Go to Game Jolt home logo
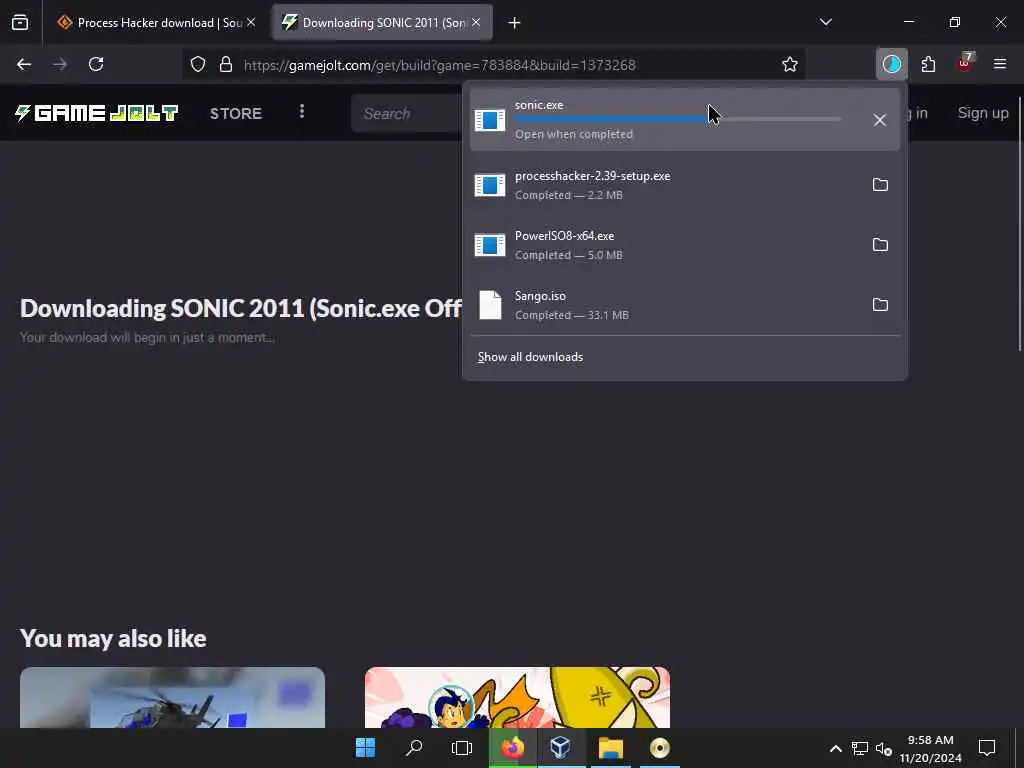The width and height of the screenshot is (1024, 768). coord(97,113)
